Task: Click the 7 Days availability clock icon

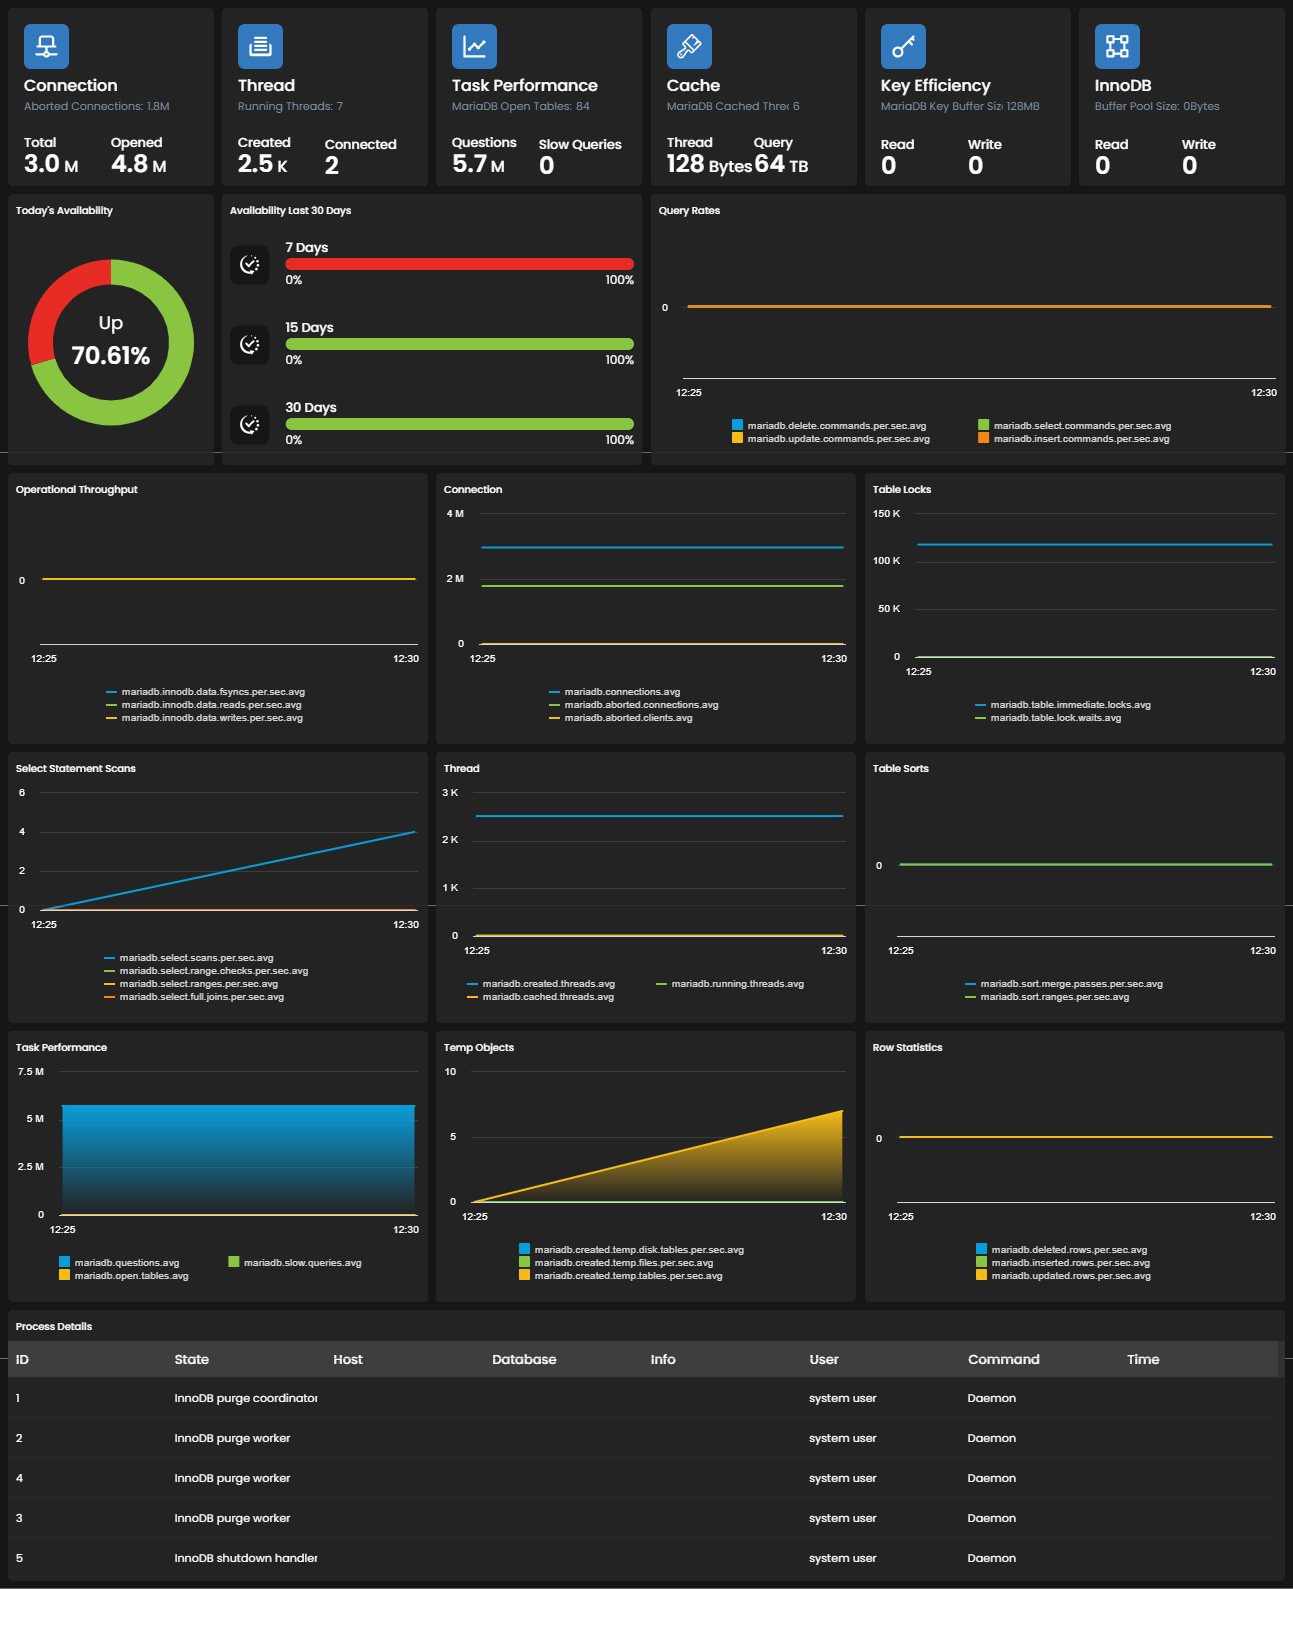Action: click(x=250, y=264)
